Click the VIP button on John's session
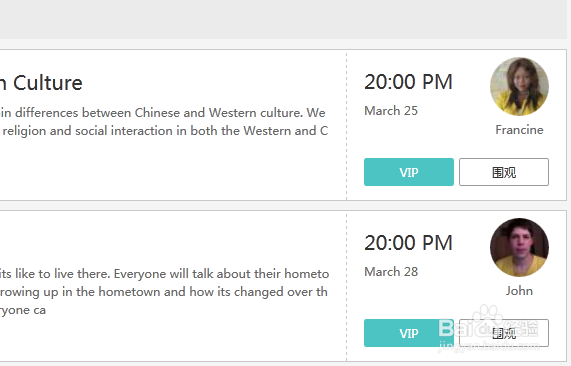Viewport: 571px width, 366px height. point(409,333)
